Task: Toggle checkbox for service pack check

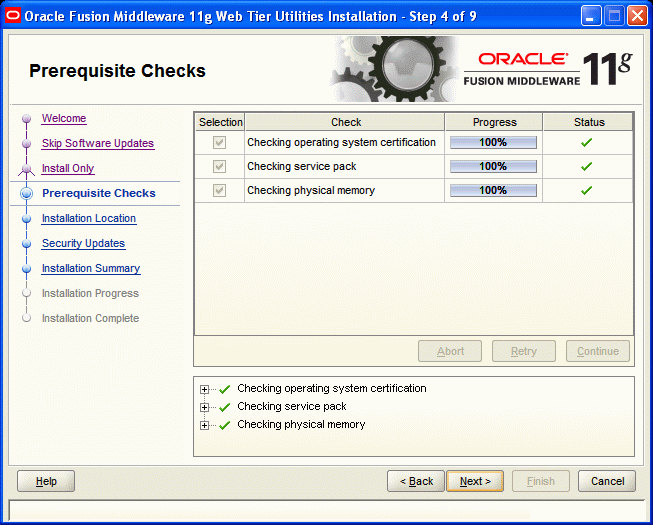Action: [219, 167]
